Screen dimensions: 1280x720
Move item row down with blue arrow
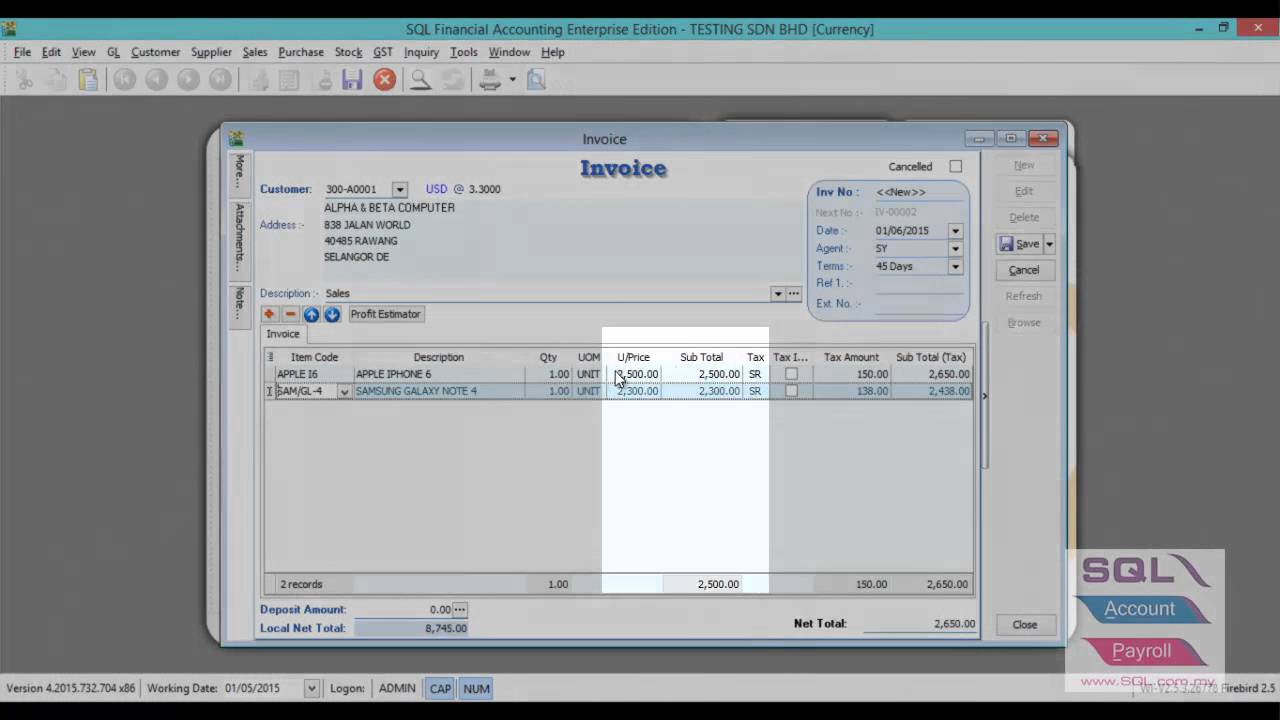pos(332,314)
